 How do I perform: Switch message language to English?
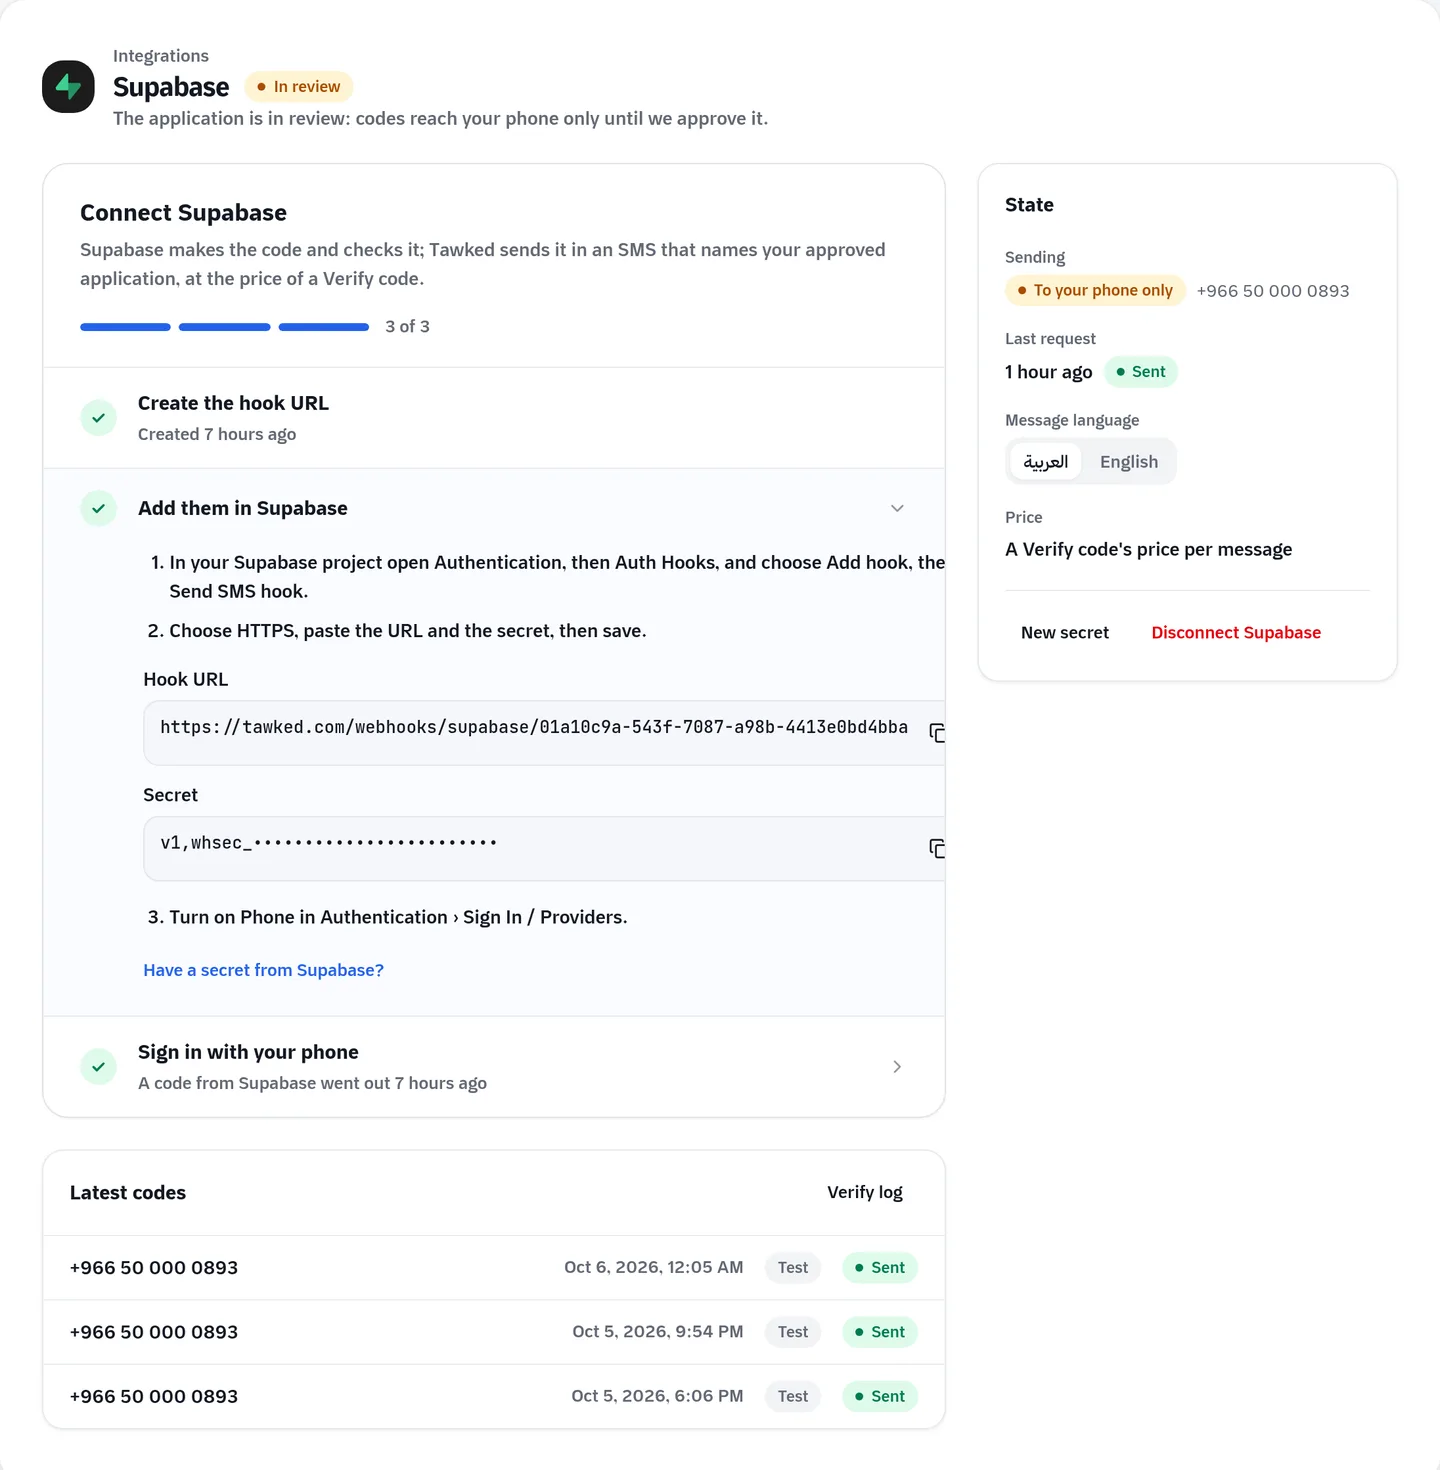[1129, 462]
